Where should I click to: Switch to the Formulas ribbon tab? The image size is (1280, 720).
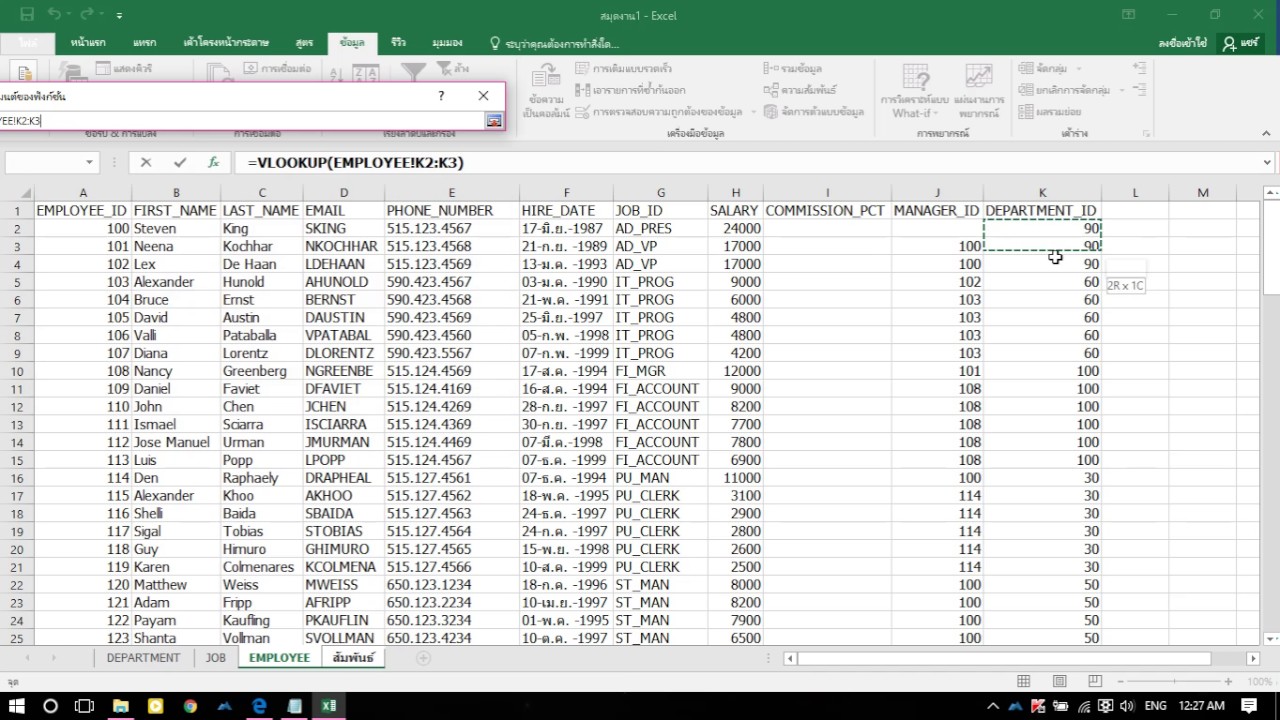[304, 43]
